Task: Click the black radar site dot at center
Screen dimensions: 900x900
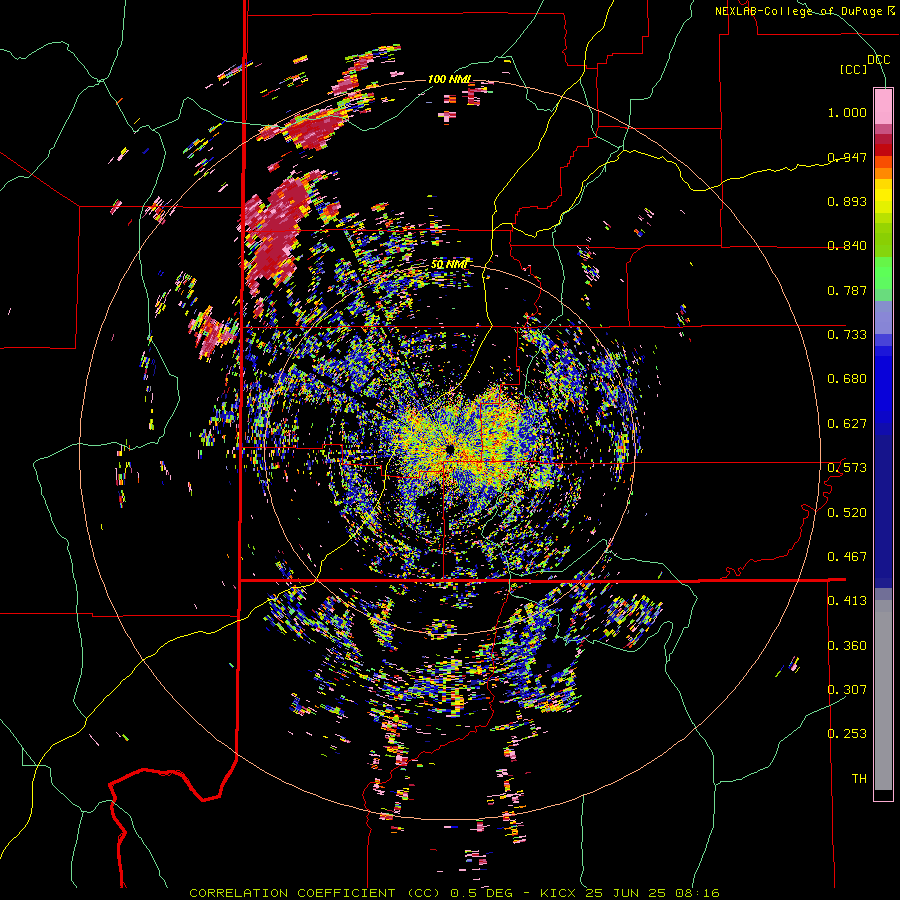Action: click(x=449, y=449)
